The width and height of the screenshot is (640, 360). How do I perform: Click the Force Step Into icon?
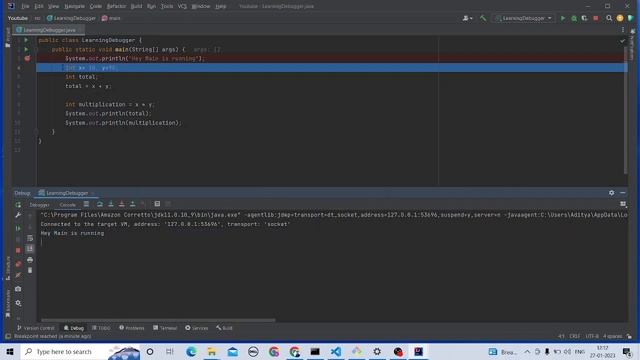[121, 204]
